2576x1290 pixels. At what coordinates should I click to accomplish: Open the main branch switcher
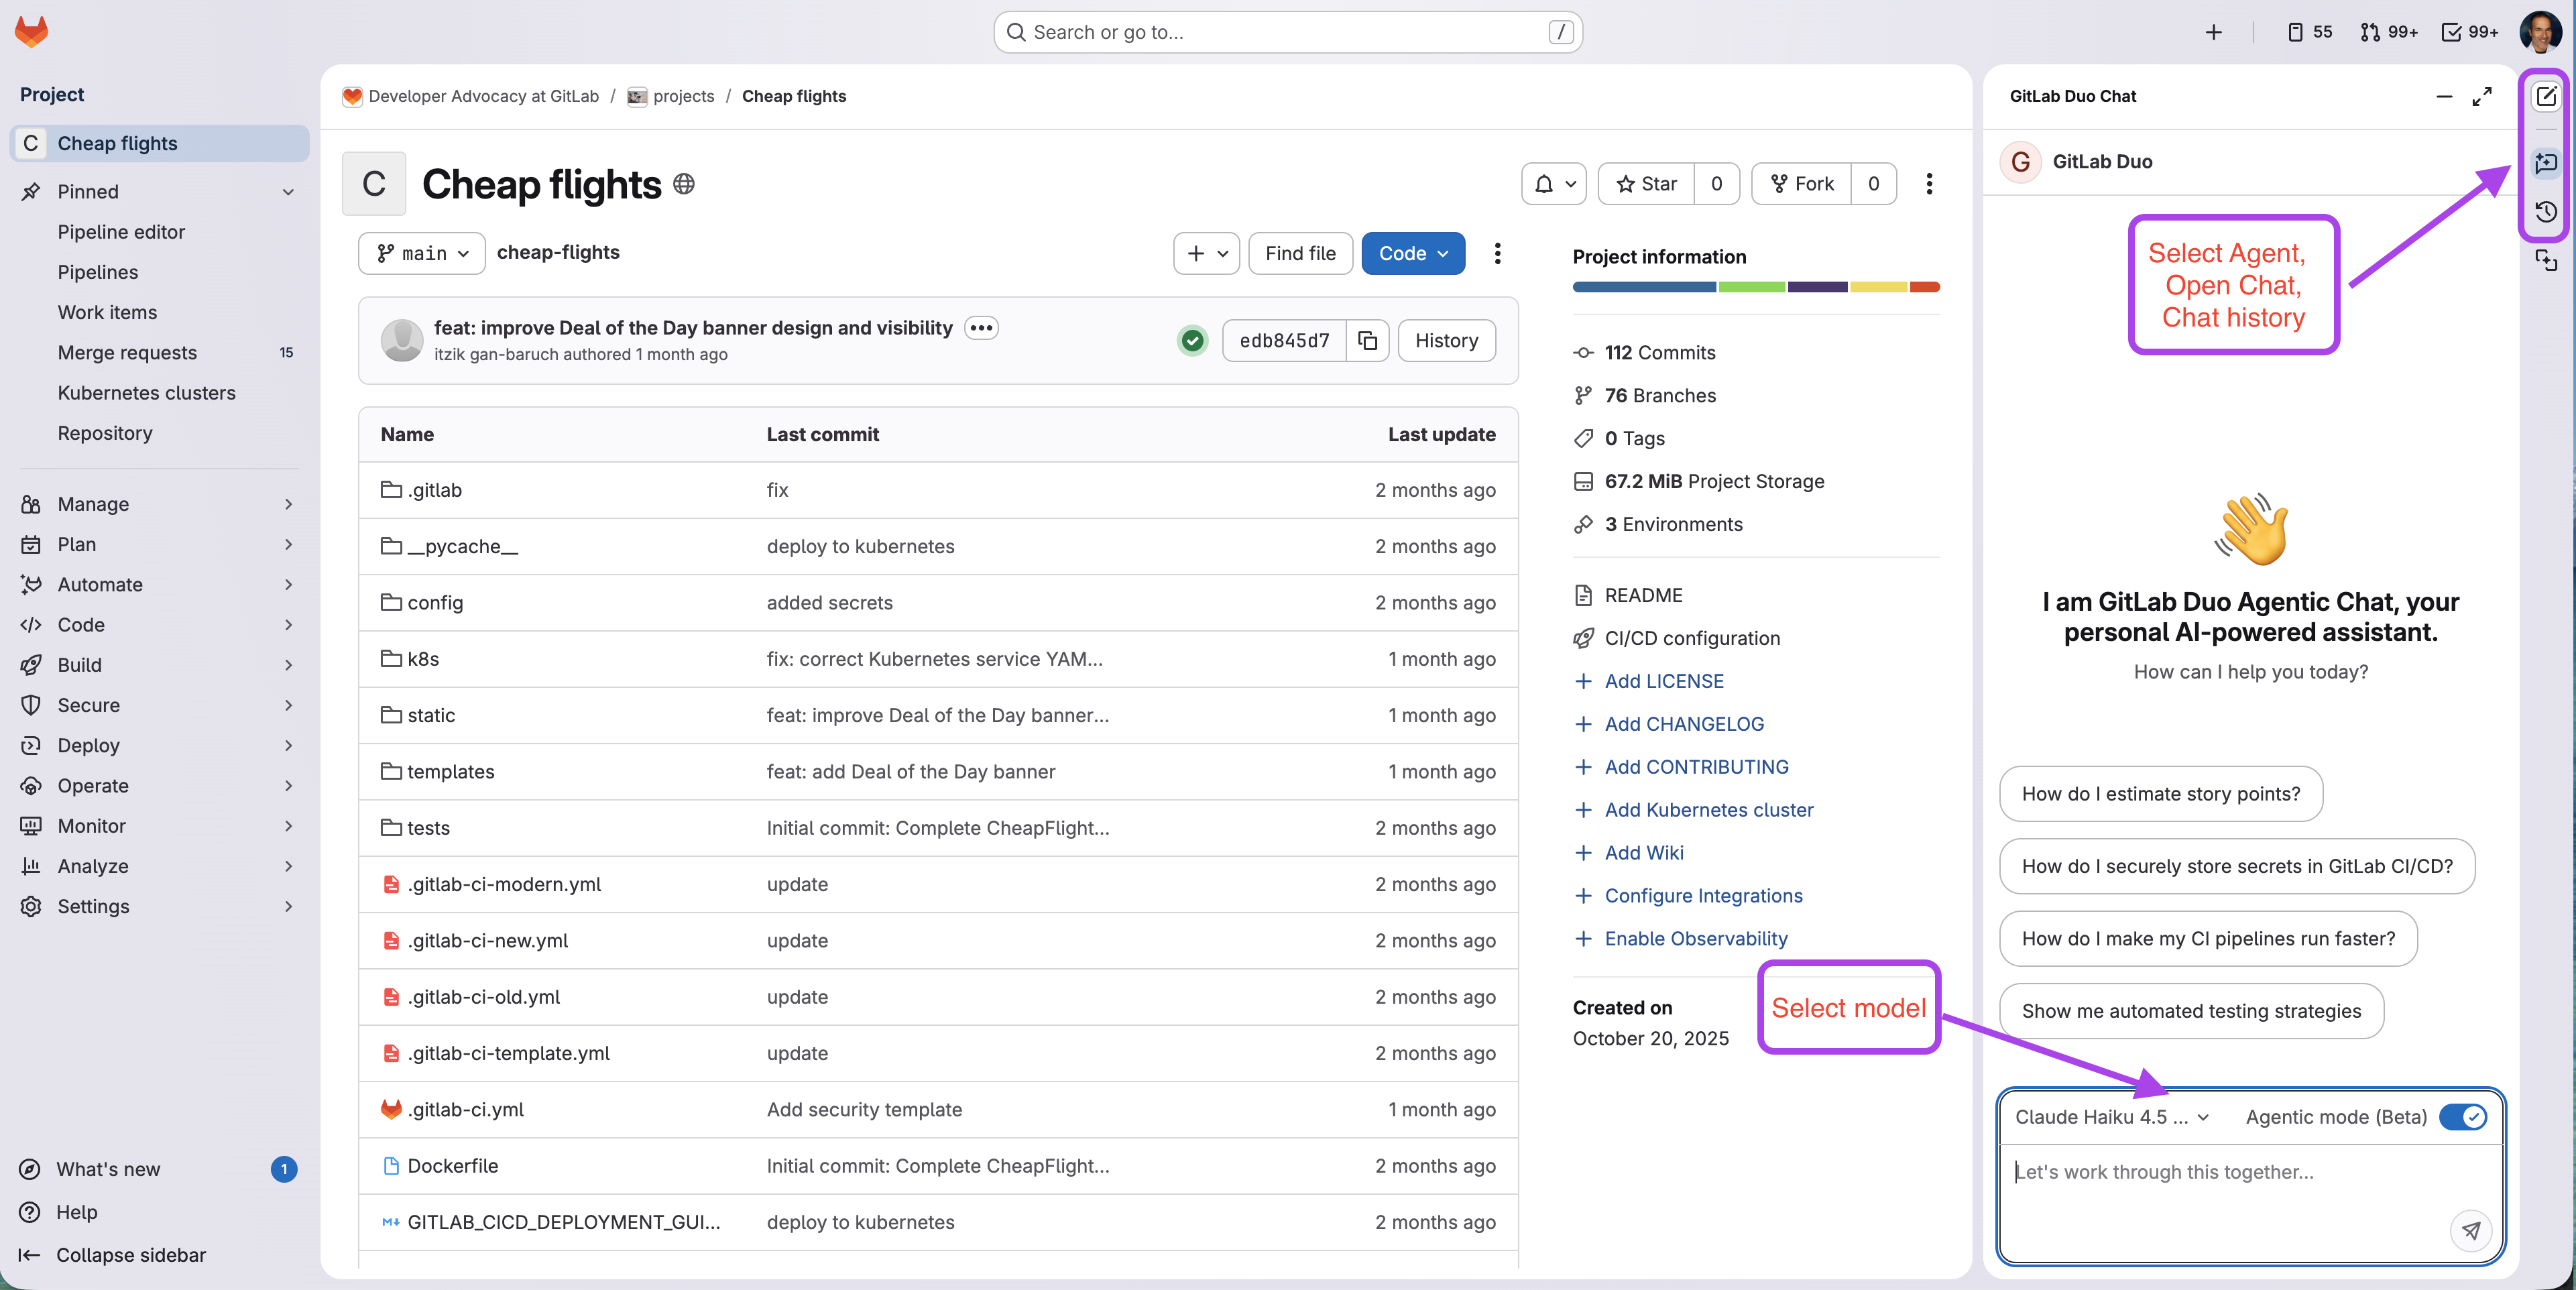click(420, 253)
